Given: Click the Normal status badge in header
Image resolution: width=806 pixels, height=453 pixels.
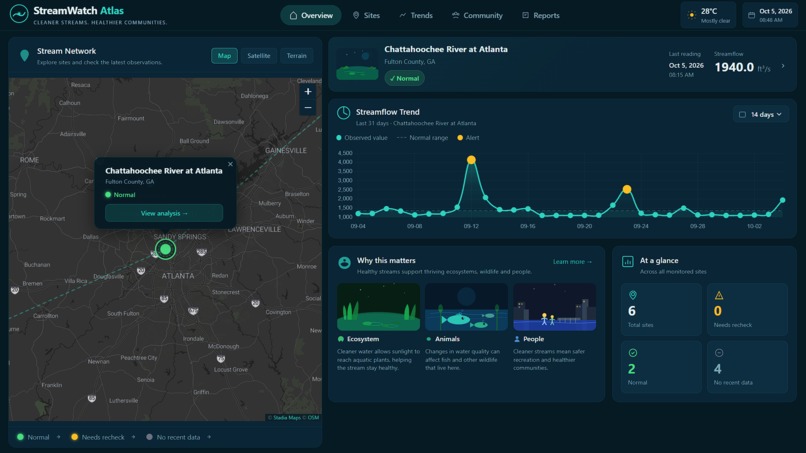Looking at the screenshot, I should pos(405,78).
